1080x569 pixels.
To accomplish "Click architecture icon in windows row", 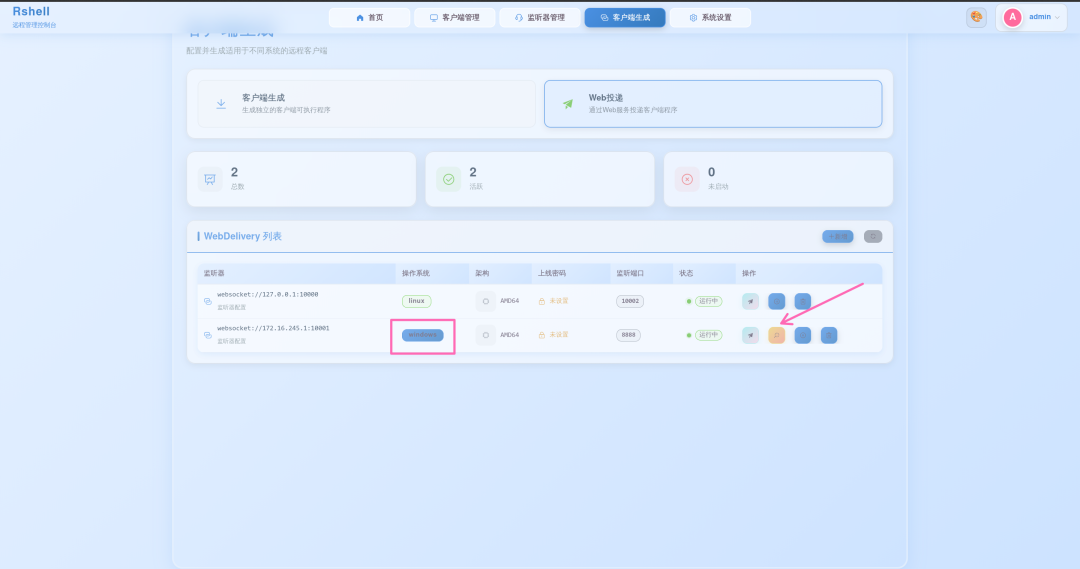I will tap(486, 335).
